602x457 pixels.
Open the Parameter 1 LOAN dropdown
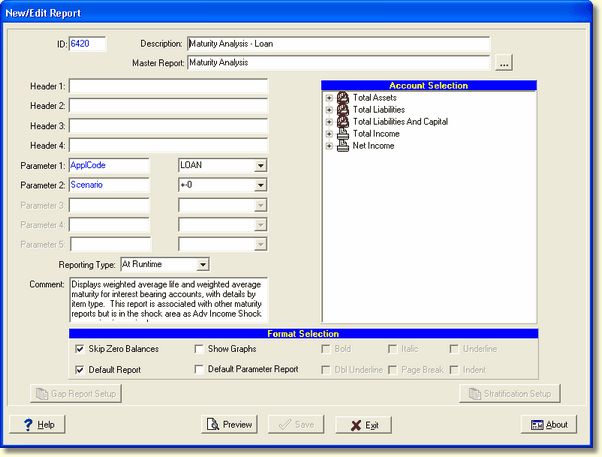(x=259, y=166)
